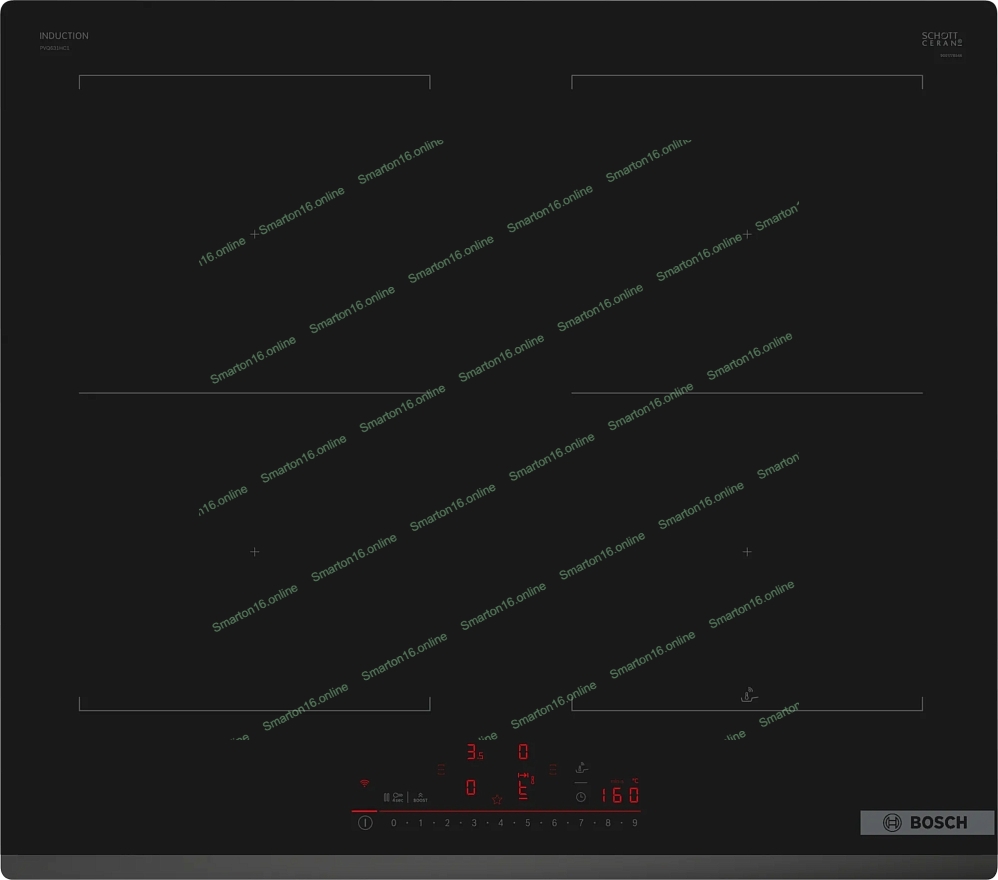
Task: Tap the 160 temperature display
Action: pyautogui.click(x=619, y=795)
